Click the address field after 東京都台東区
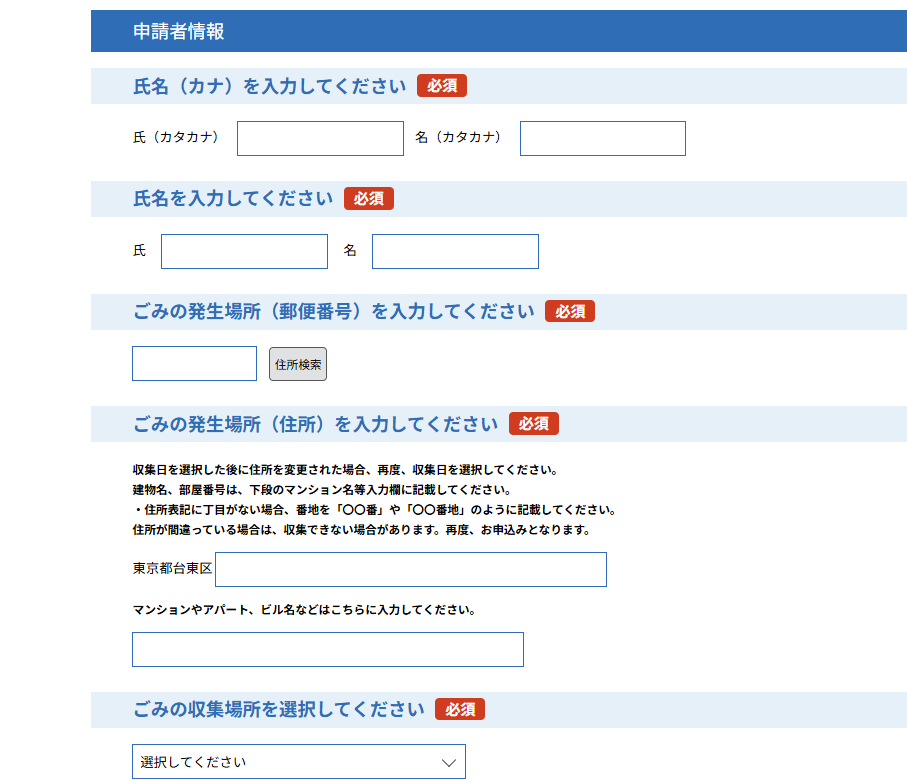The image size is (907, 780). pyautogui.click(x=410, y=569)
